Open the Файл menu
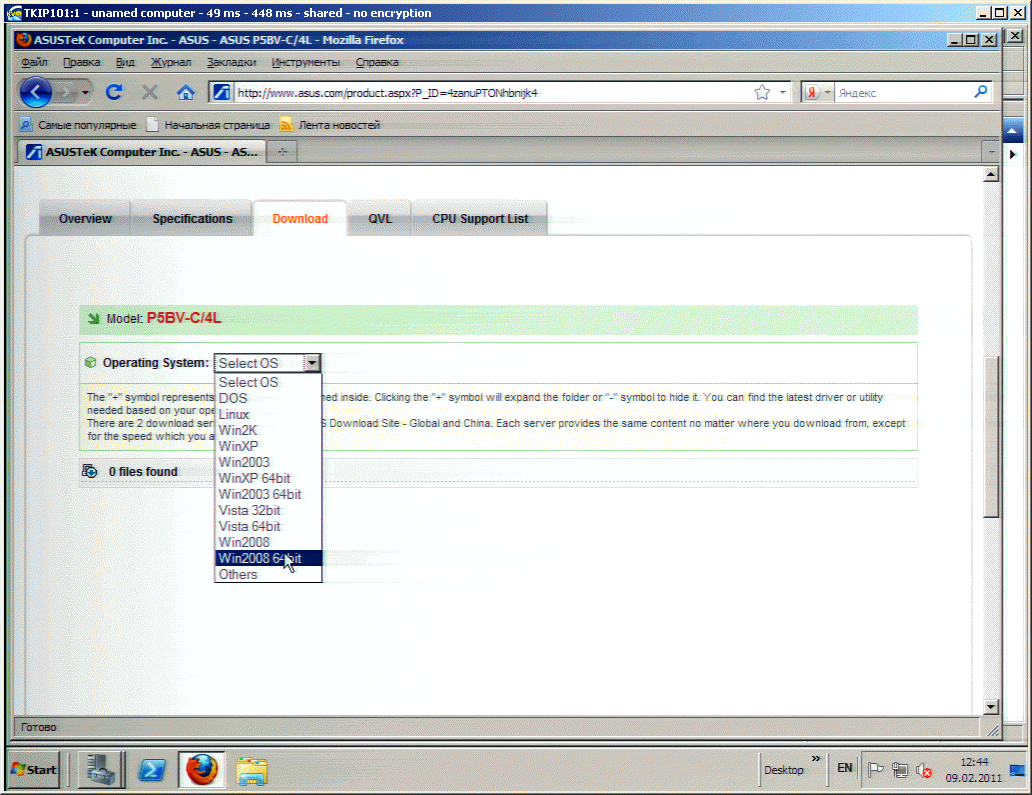1032x795 pixels. (34, 62)
